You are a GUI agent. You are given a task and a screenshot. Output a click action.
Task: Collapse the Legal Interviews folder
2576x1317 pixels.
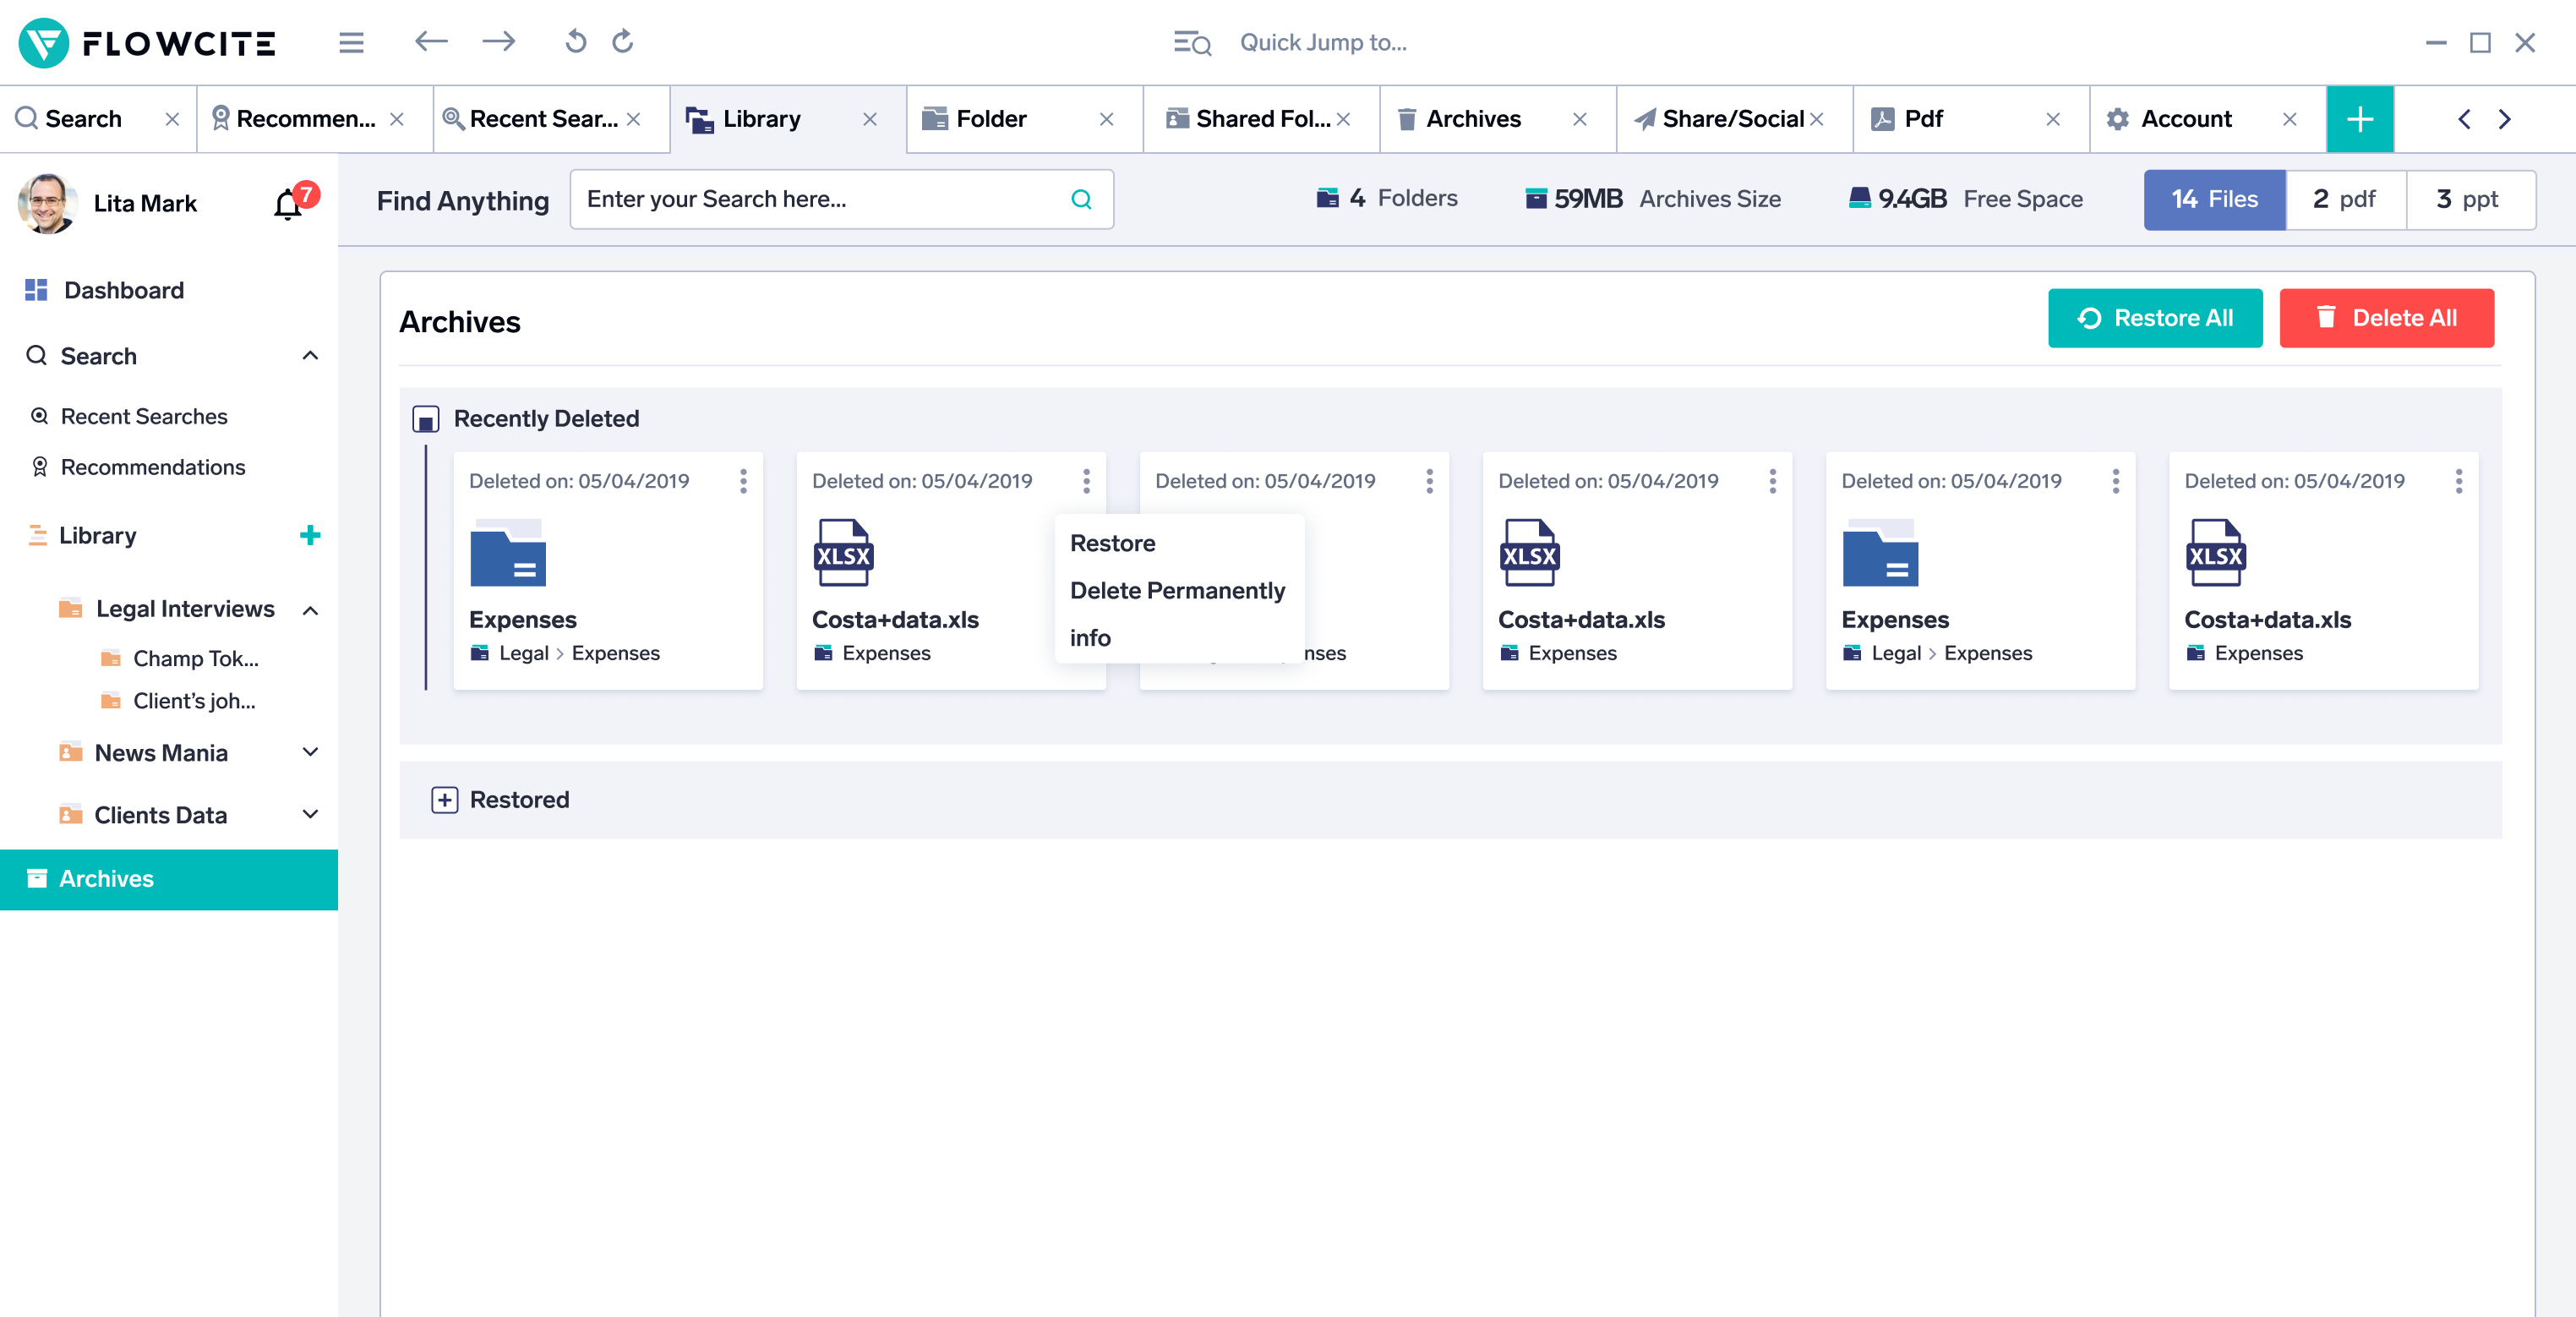(310, 610)
